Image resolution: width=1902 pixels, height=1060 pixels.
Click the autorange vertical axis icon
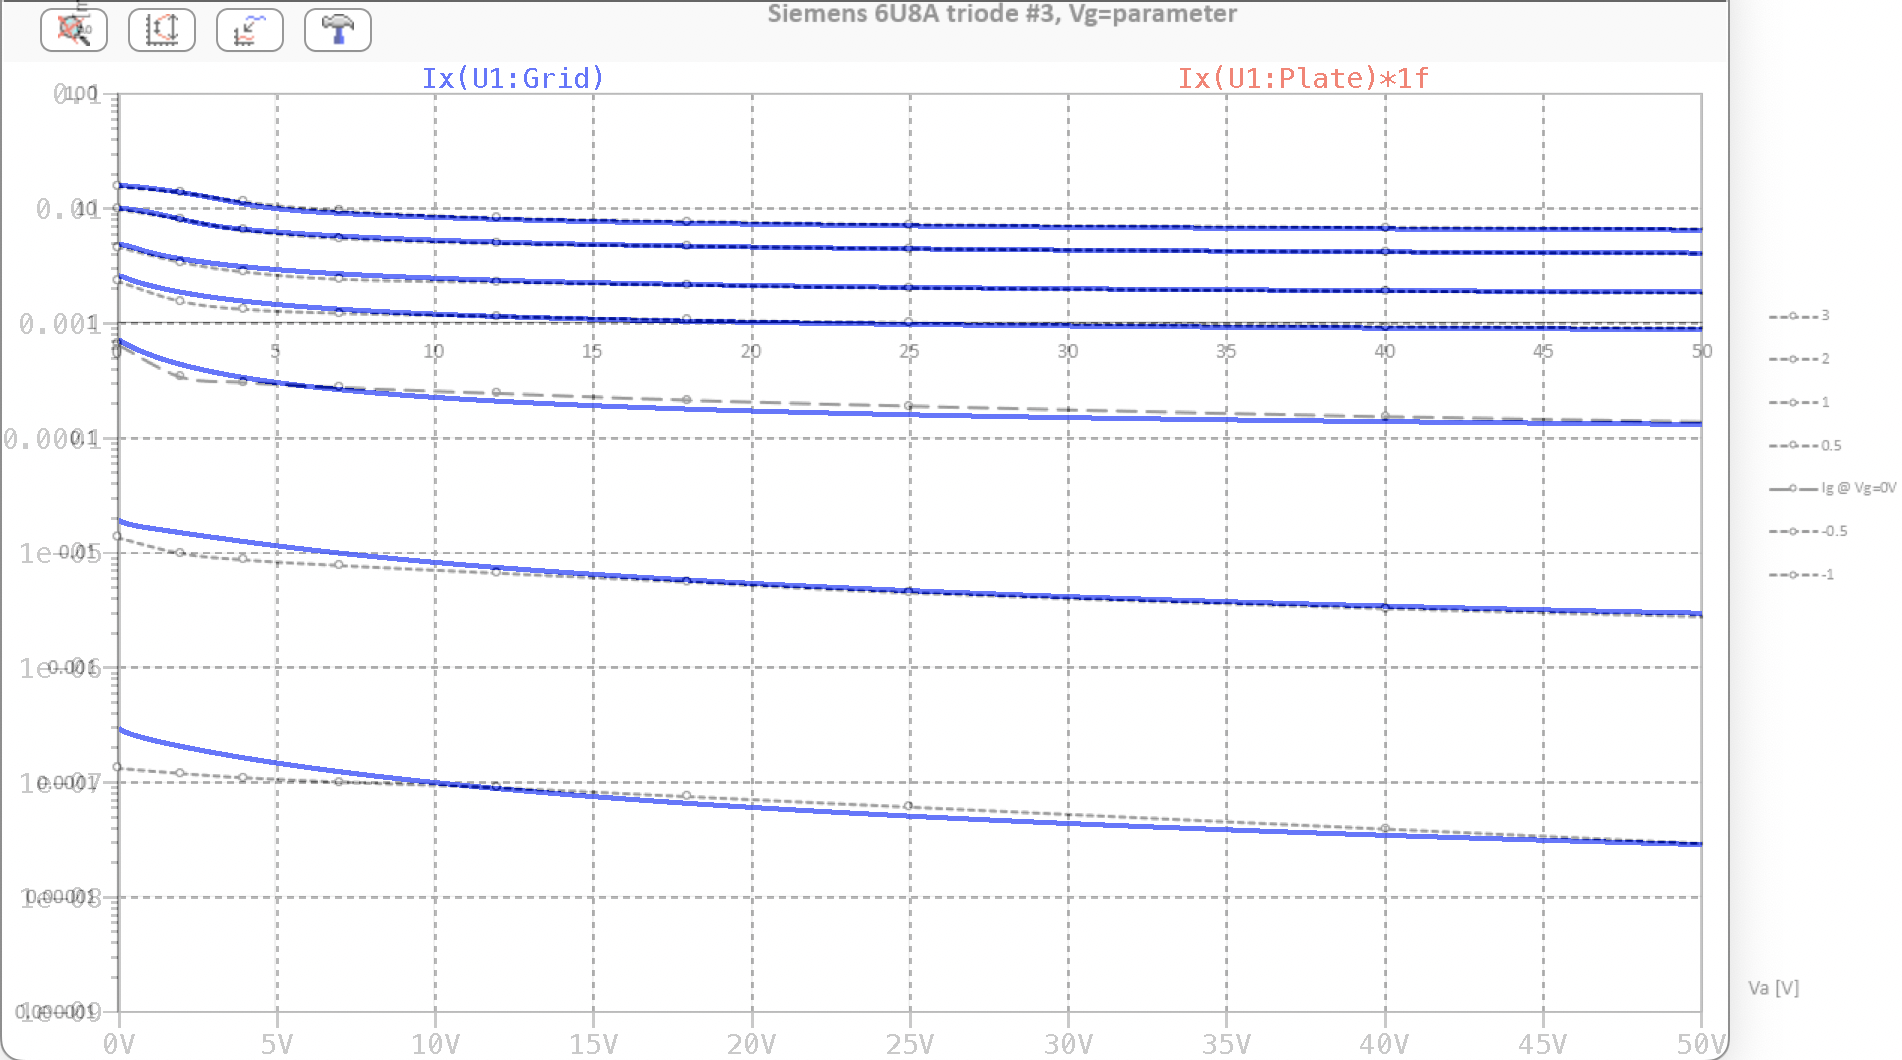162,29
